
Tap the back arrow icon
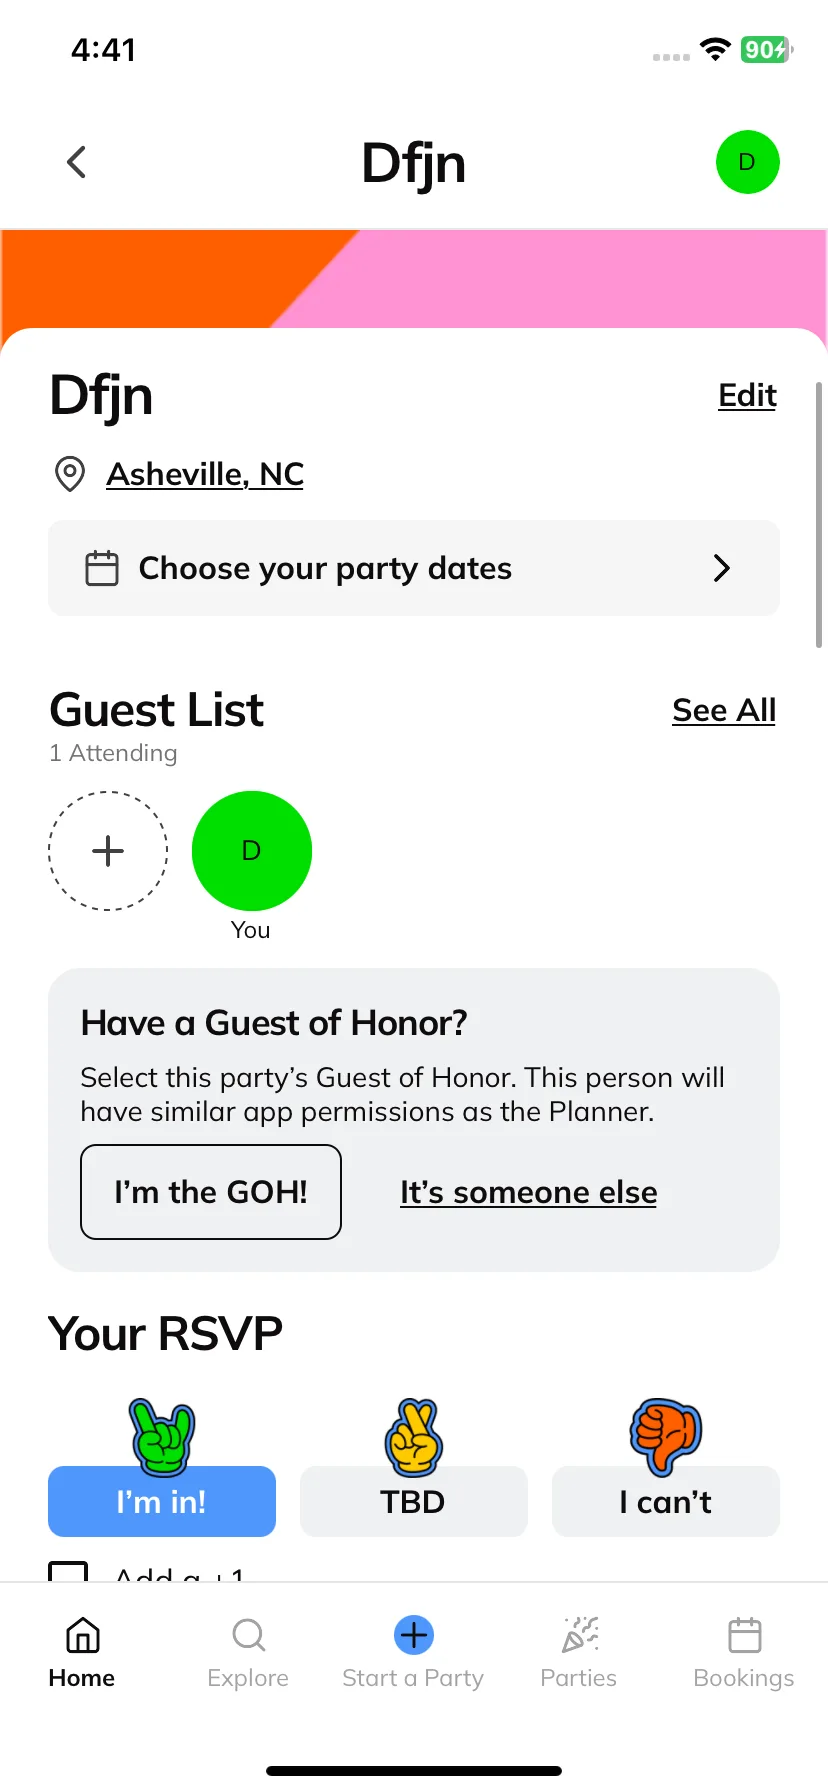pyautogui.click(x=76, y=162)
